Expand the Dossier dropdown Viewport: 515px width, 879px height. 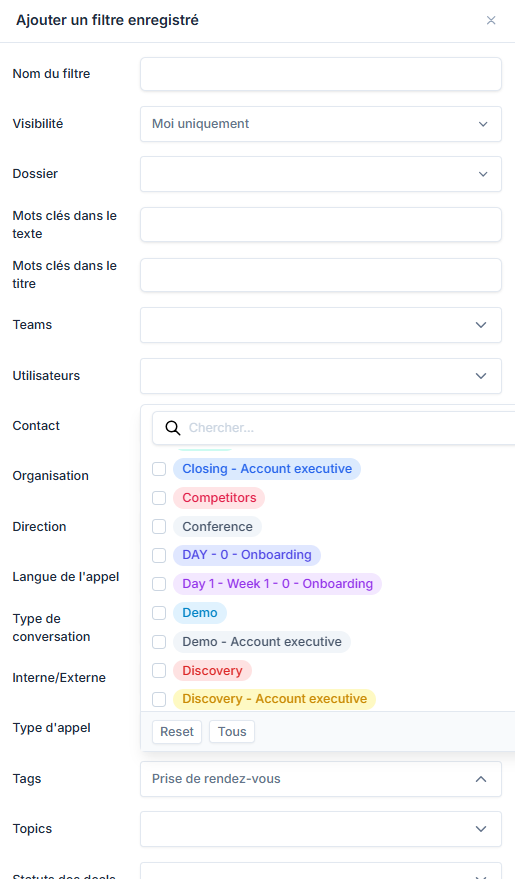tap(321, 174)
